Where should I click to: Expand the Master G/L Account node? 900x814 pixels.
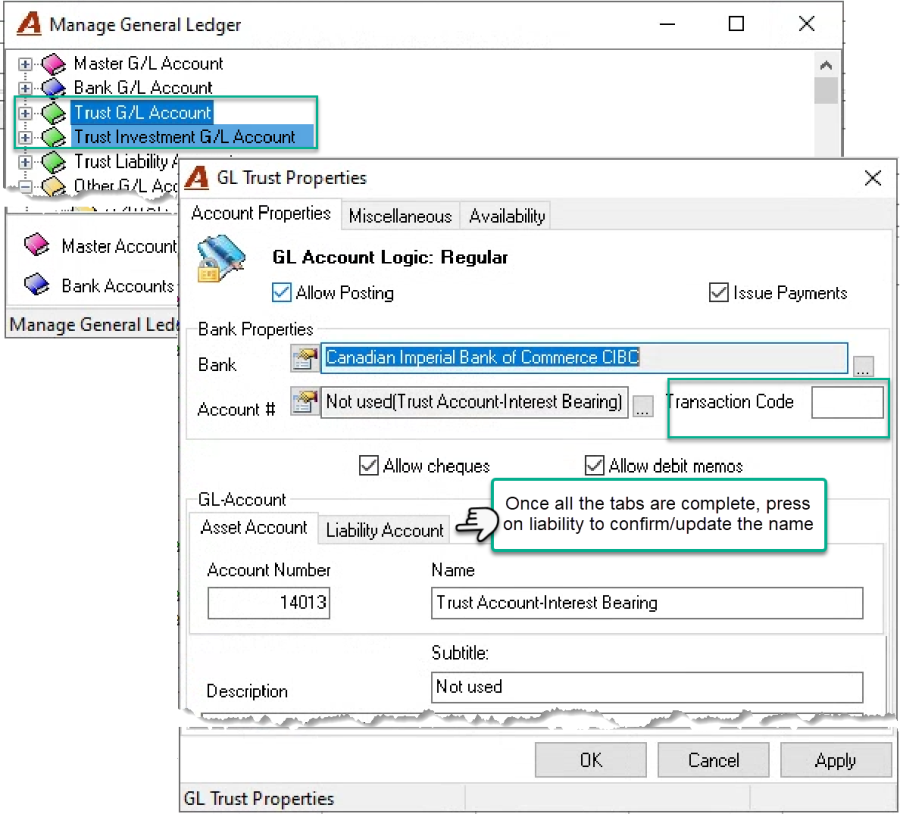[25, 64]
